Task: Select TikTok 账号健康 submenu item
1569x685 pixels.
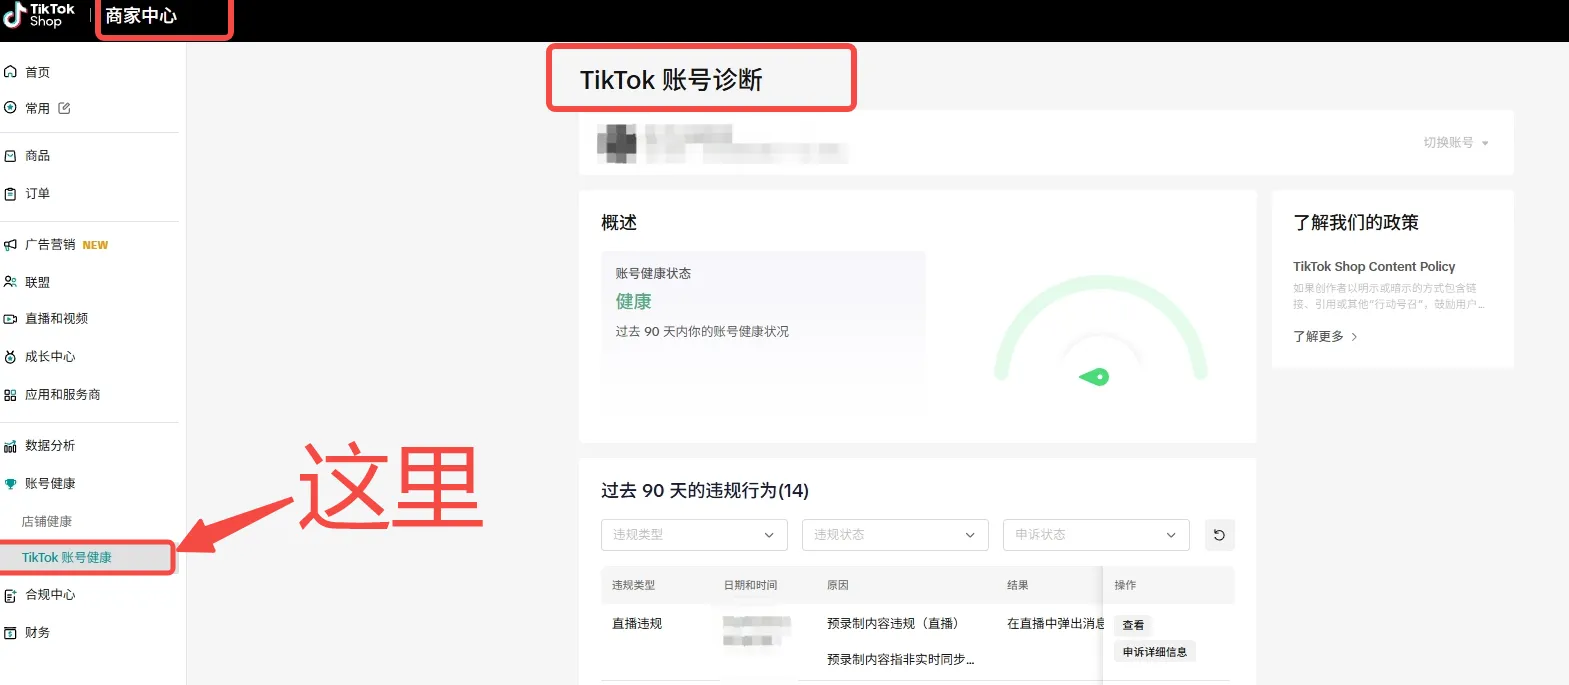Action: click(x=67, y=558)
